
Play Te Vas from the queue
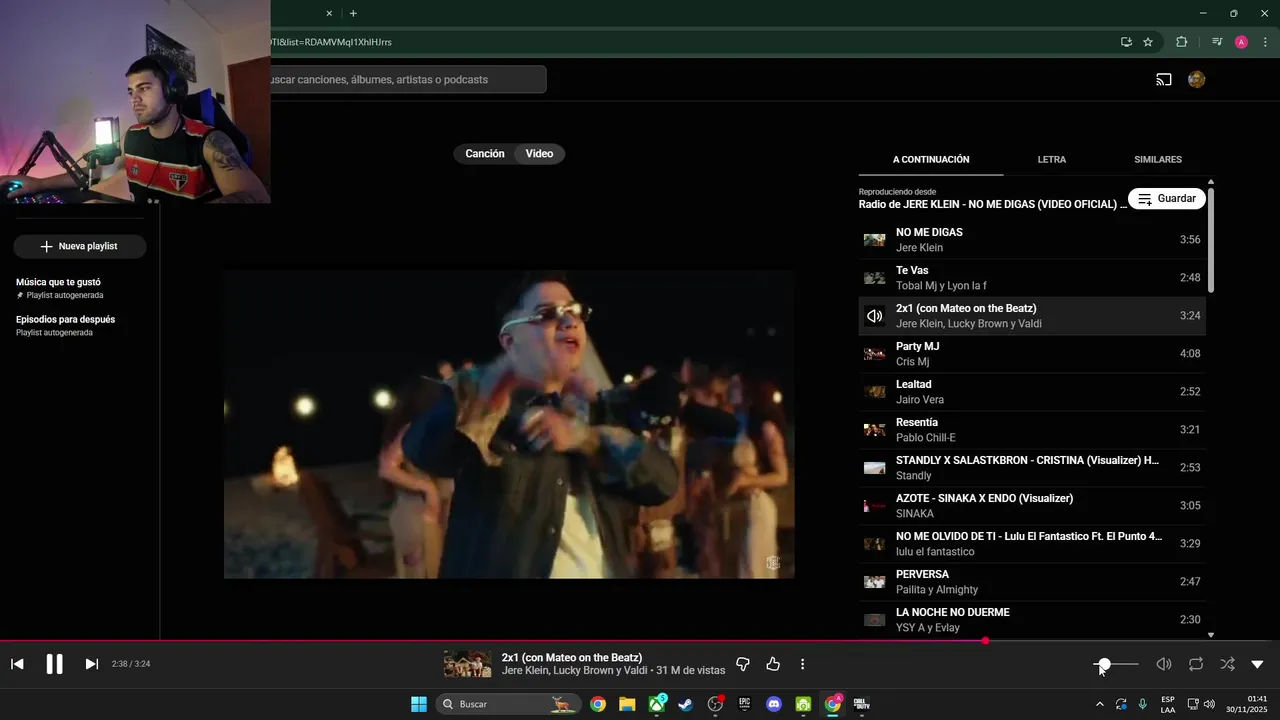pyautogui.click(x=1032, y=278)
